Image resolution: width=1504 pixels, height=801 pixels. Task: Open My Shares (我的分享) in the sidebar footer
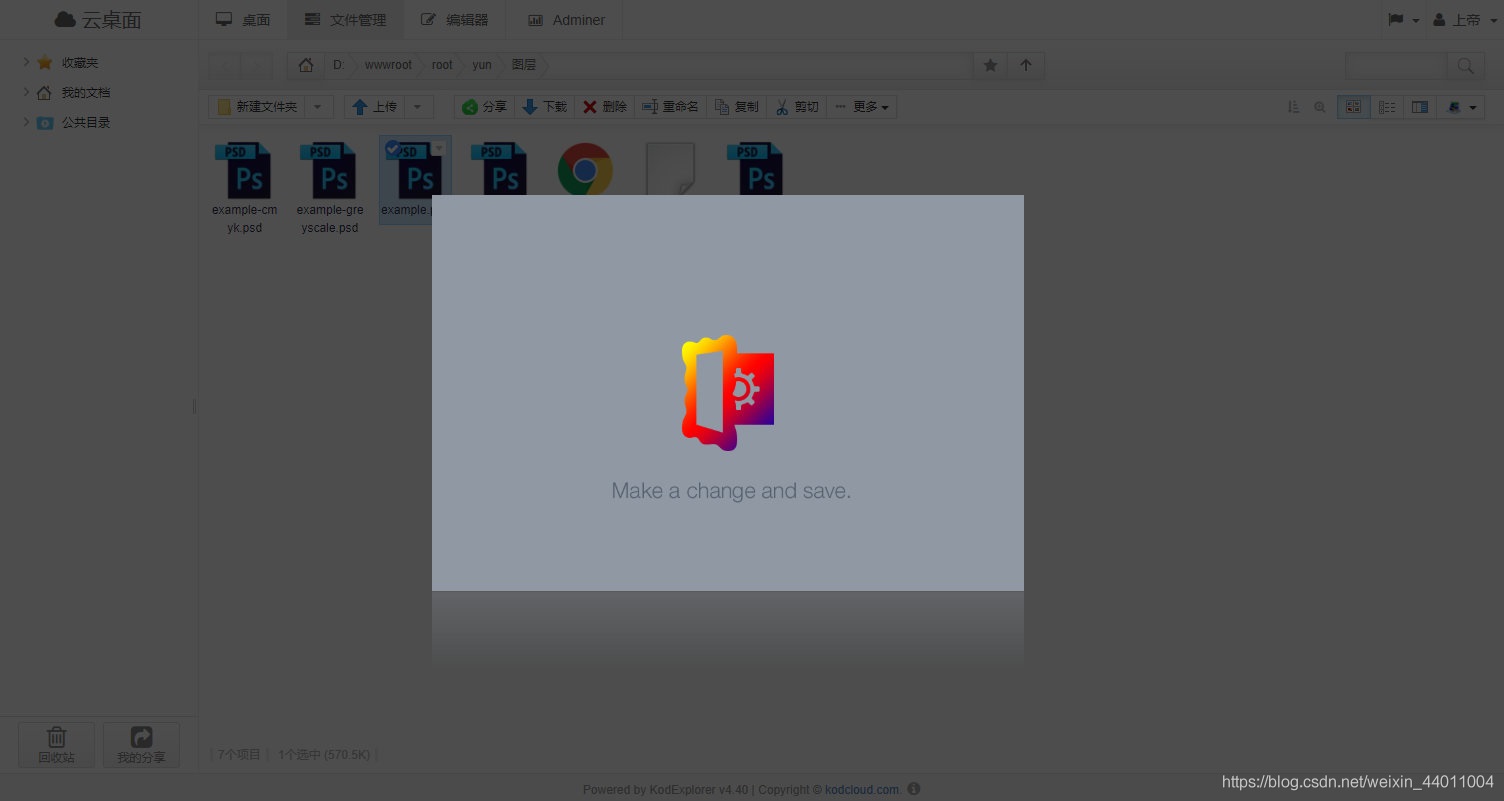[141, 744]
